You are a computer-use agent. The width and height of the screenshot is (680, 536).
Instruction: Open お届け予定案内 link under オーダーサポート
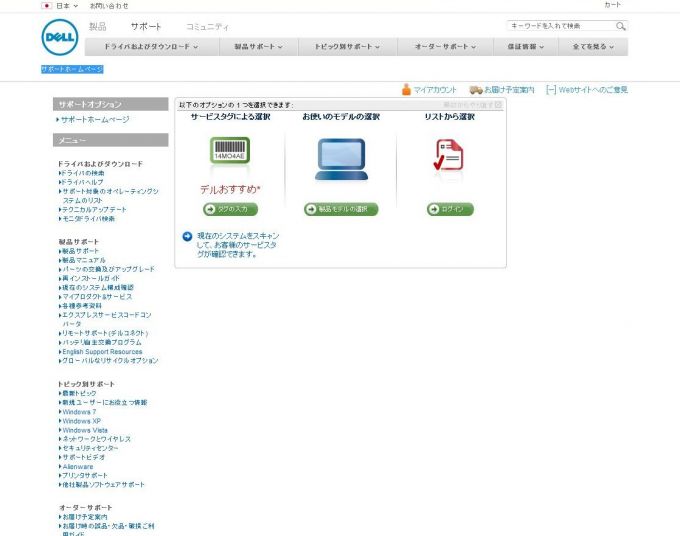click(x=85, y=517)
